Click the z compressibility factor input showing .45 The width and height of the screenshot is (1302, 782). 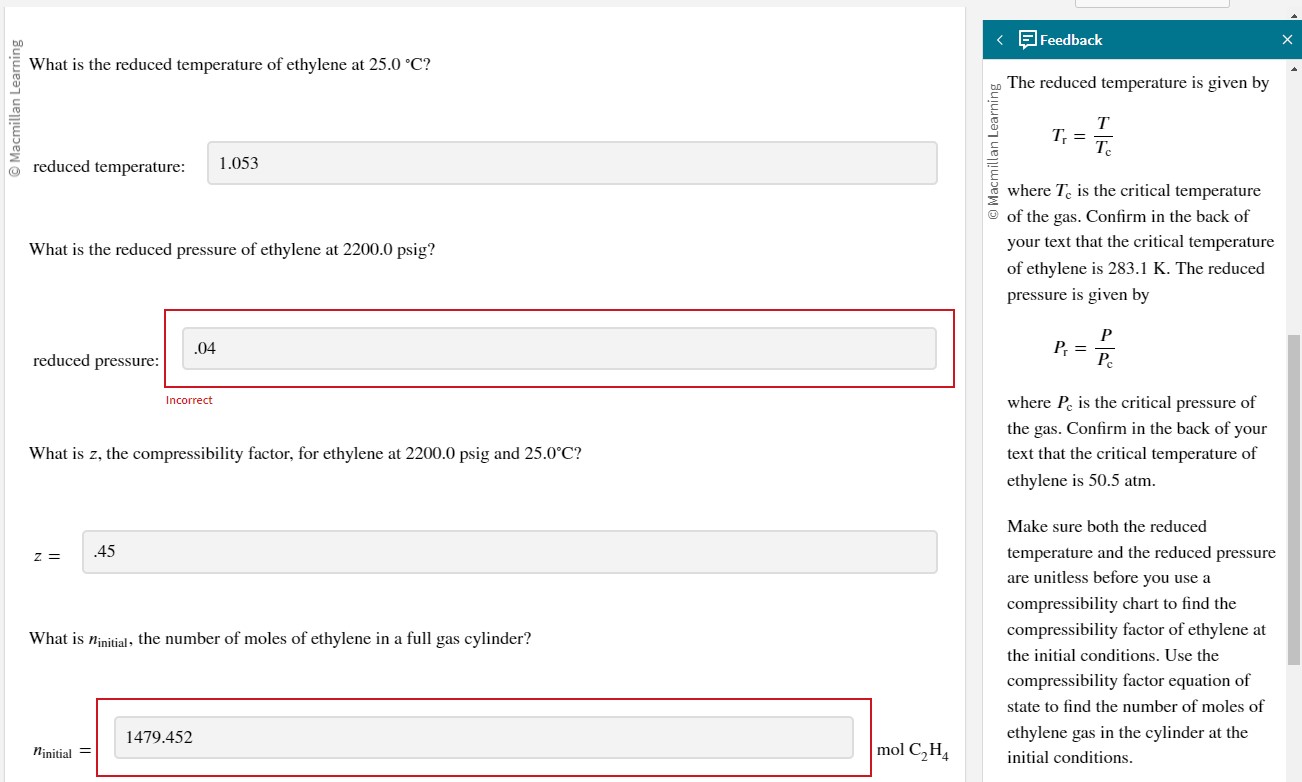tap(510, 551)
